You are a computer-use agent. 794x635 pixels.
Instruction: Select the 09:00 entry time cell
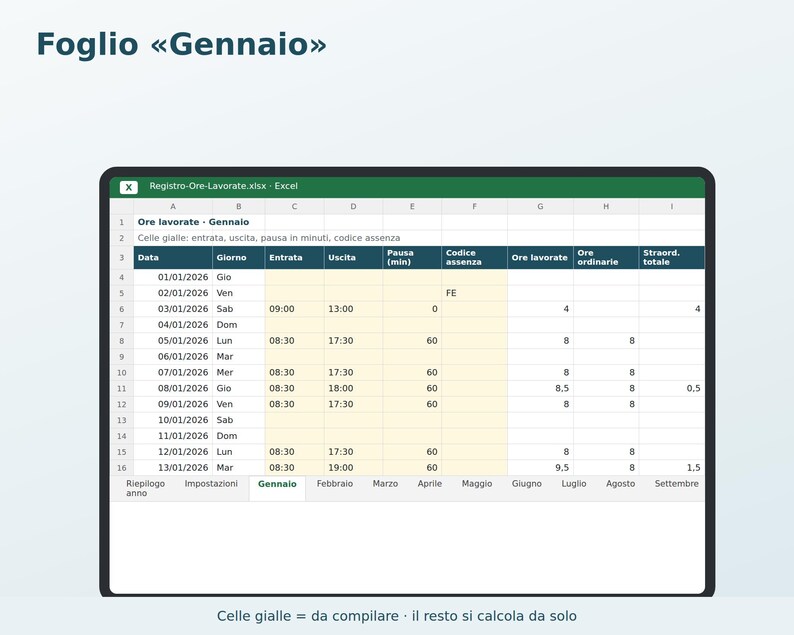(294, 309)
